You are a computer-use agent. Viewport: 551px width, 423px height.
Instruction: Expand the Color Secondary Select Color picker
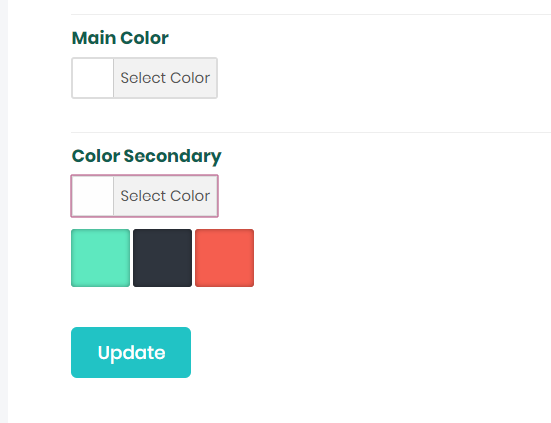tap(144, 196)
